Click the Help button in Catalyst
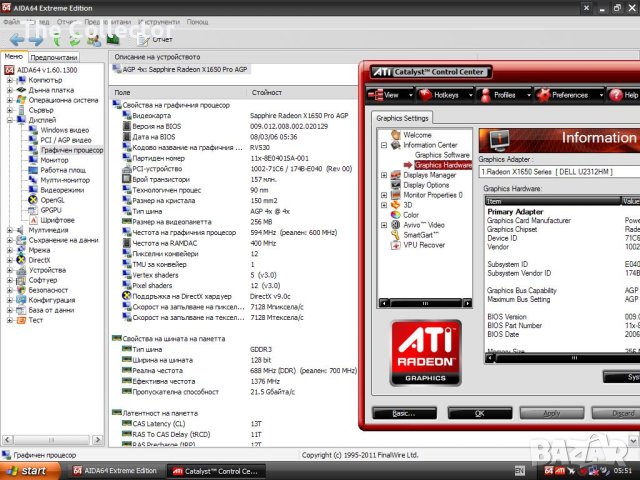The image size is (640, 480). 623,95
